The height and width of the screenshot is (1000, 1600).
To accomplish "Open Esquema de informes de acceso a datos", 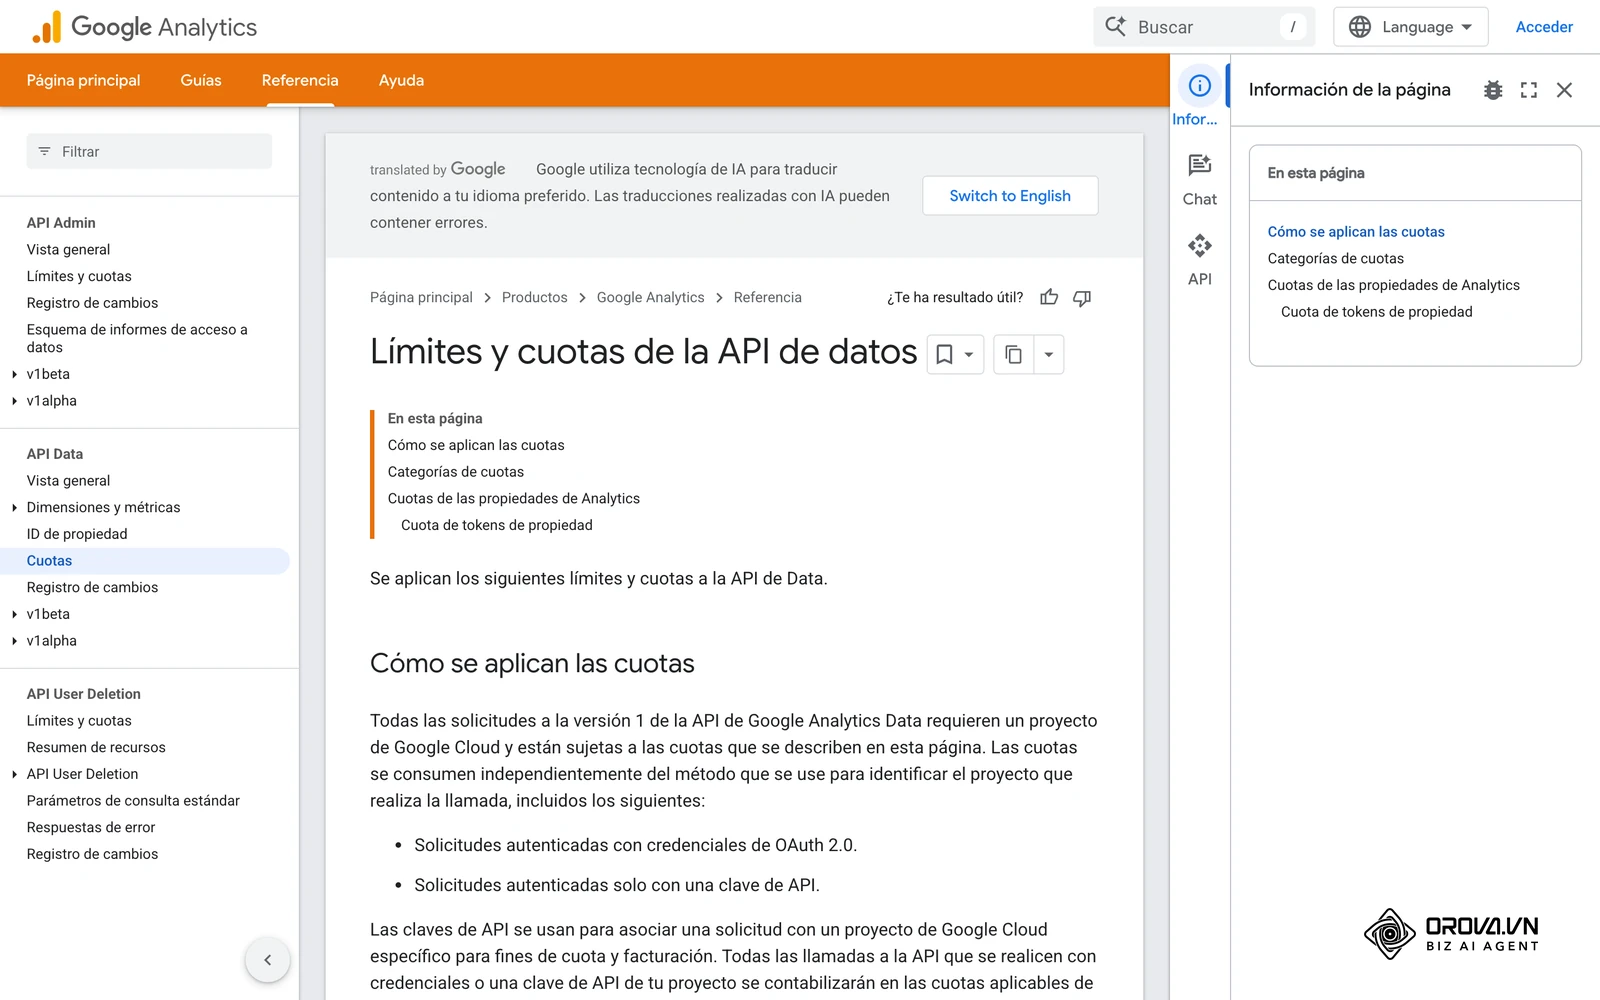I will pyautogui.click(x=137, y=338).
